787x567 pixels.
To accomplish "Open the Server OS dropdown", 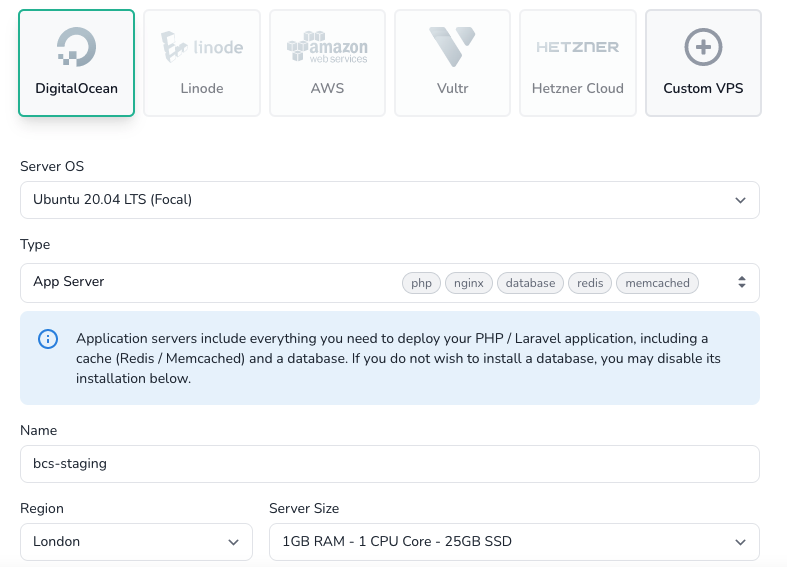I will coord(389,200).
